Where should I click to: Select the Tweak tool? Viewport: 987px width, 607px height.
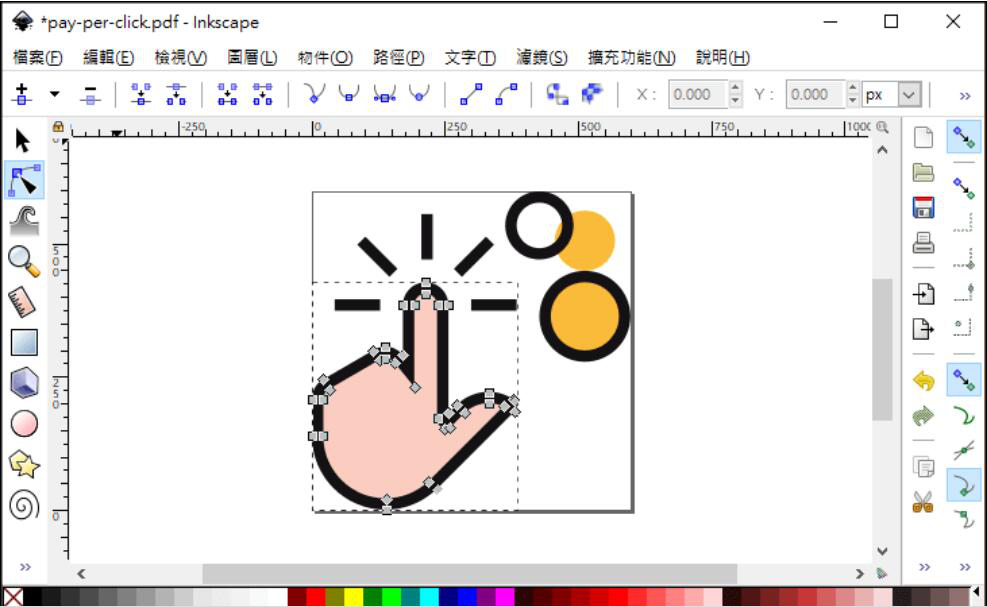pos(25,216)
